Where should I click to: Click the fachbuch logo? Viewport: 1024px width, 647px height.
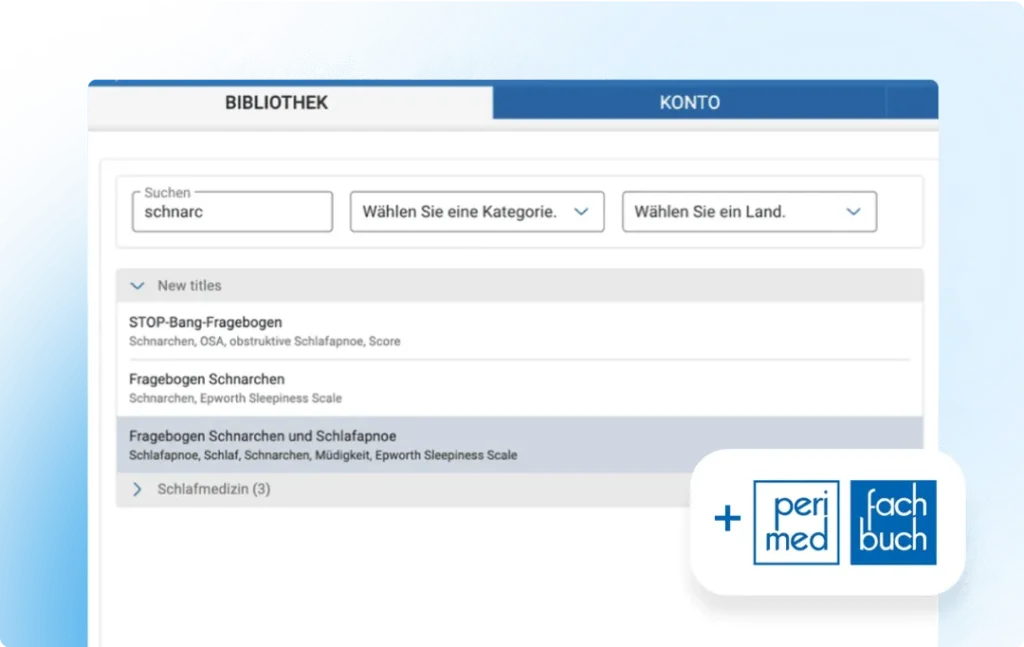coord(893,522)
